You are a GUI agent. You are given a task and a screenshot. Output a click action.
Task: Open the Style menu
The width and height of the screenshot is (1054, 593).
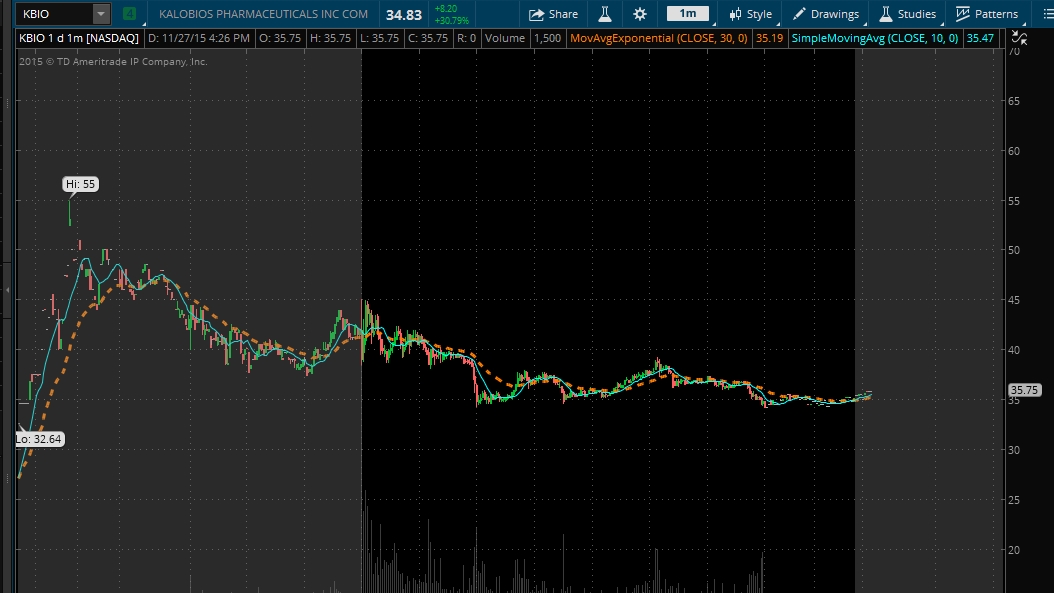click(x=751, y=13)
